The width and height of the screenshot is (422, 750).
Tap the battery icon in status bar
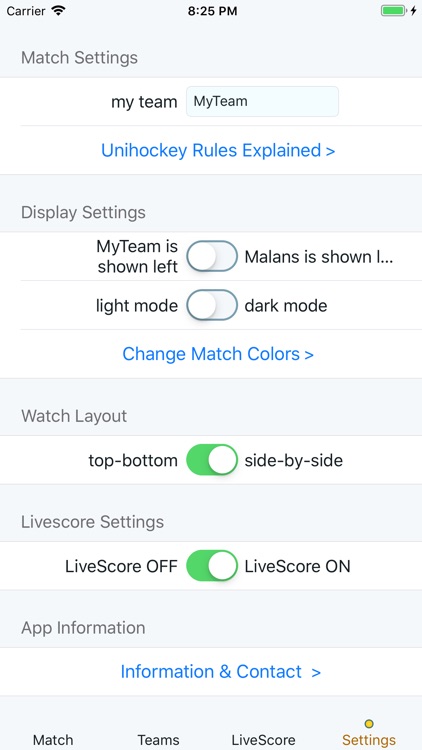393,11
